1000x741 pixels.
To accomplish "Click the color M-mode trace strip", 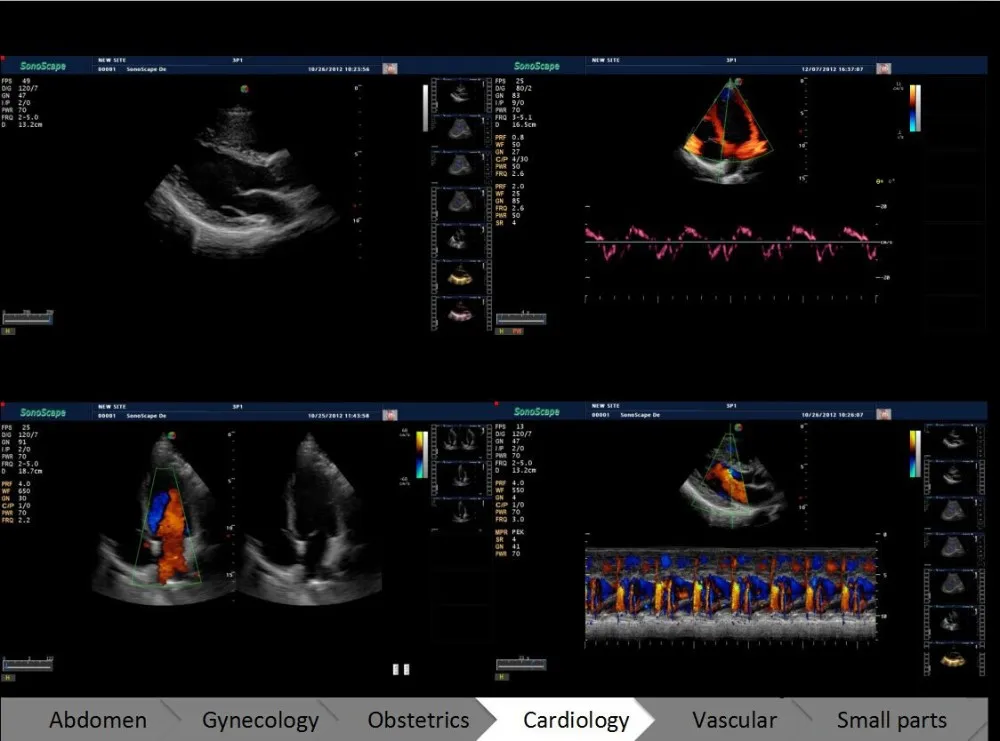I will (x=732, y=593).
